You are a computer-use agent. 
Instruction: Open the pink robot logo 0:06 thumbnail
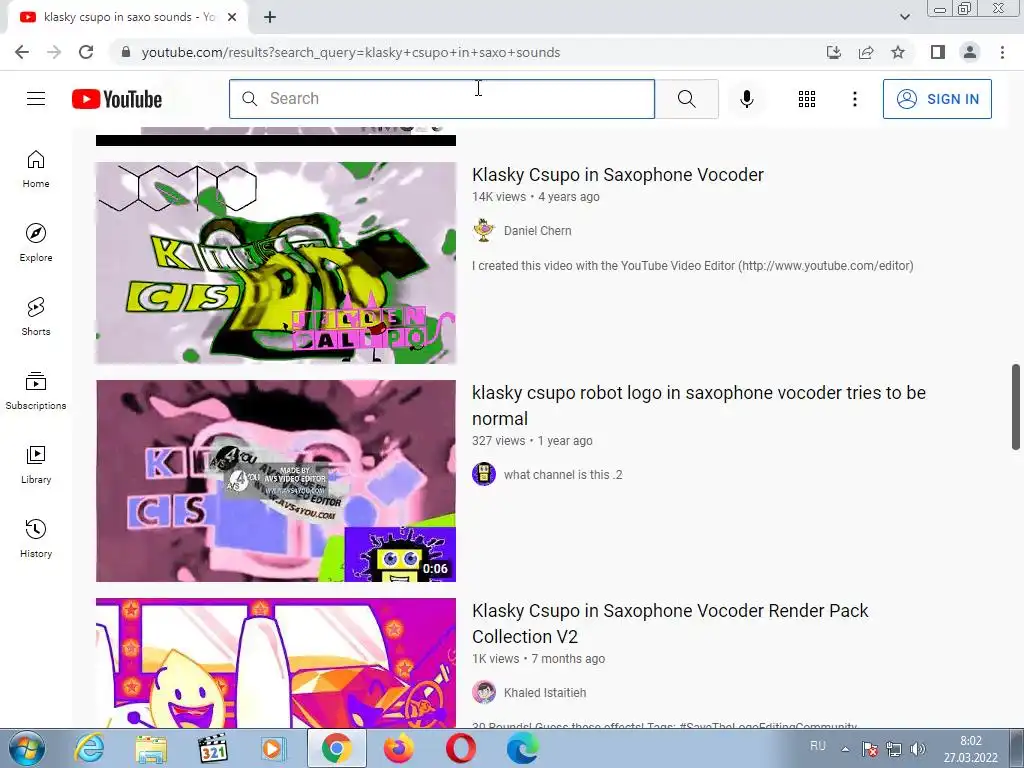(x=276, y=481)
